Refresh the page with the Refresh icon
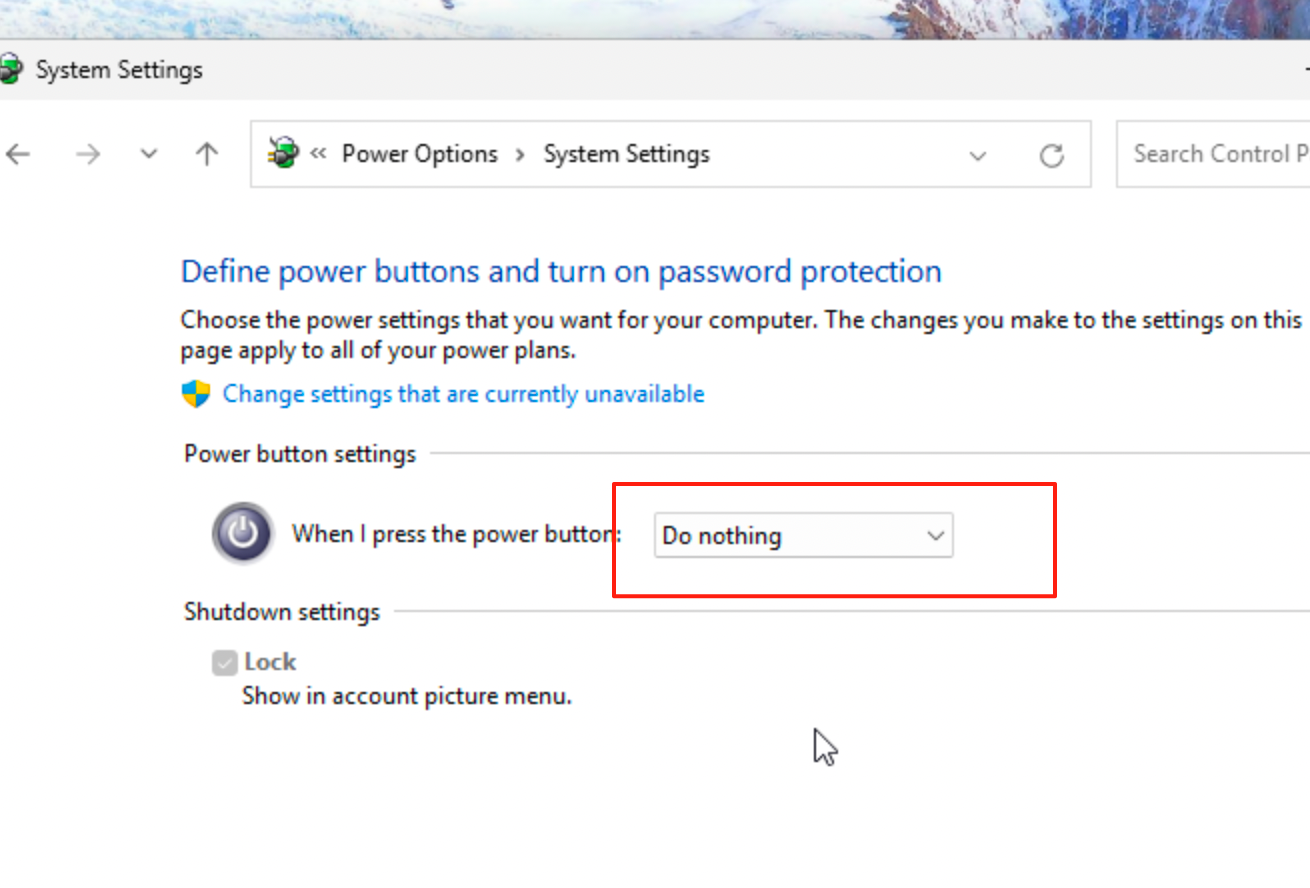The image size is (1310, 888). click(1051, 155)
